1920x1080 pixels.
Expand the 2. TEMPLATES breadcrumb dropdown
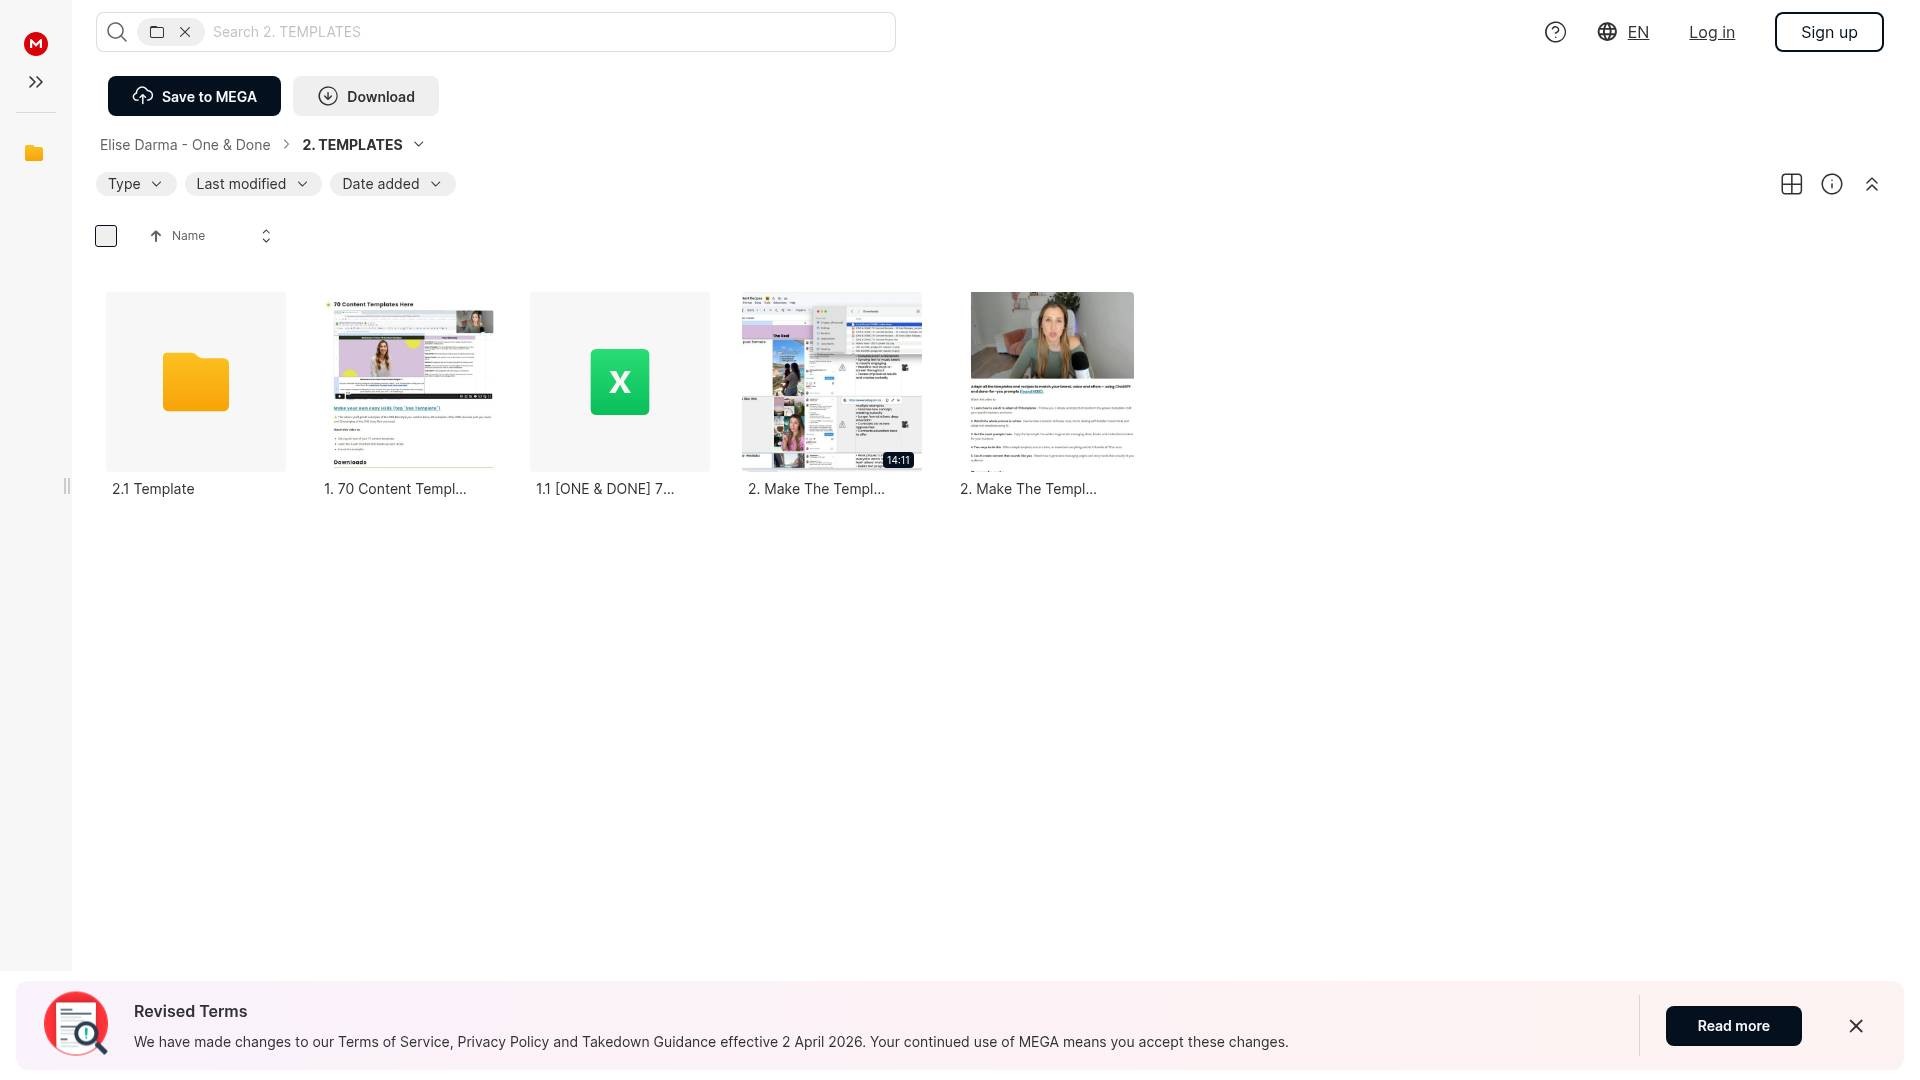(x=419, y=145)
